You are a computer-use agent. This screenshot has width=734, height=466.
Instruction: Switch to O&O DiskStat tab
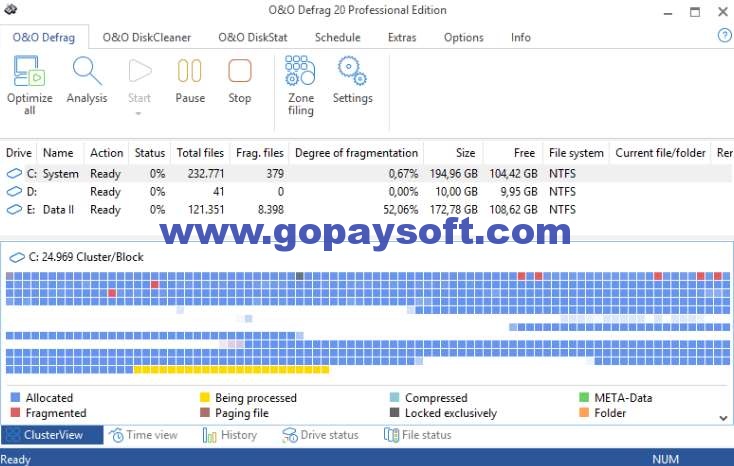(253, 37)
